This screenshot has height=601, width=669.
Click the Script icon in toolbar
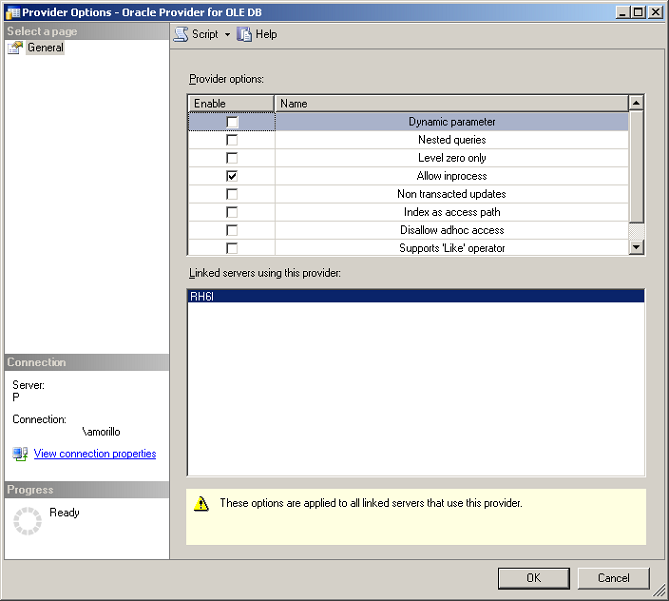tap(181, 34)
